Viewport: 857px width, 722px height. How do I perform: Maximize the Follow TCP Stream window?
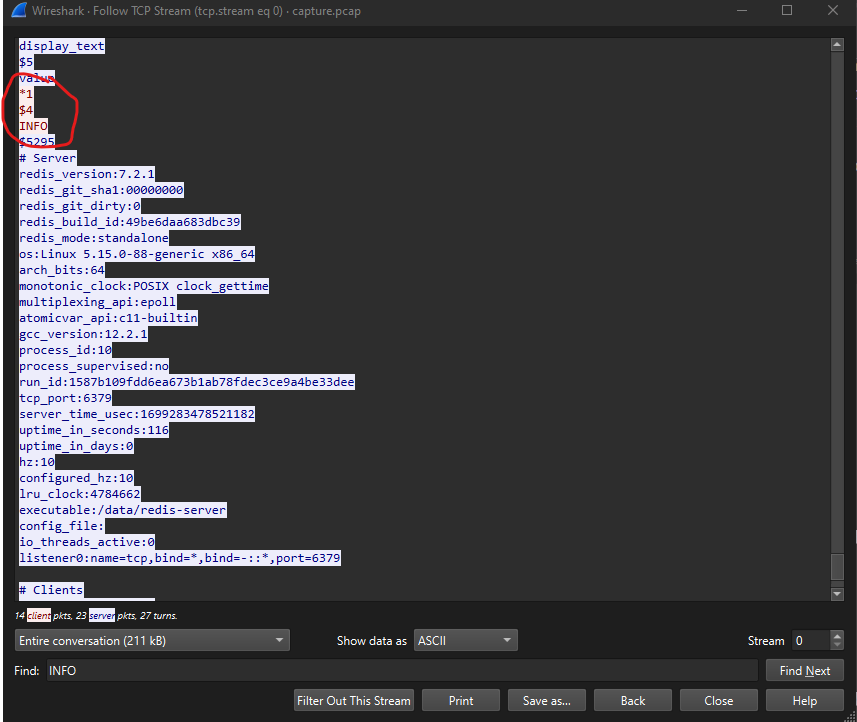[787, 10]
